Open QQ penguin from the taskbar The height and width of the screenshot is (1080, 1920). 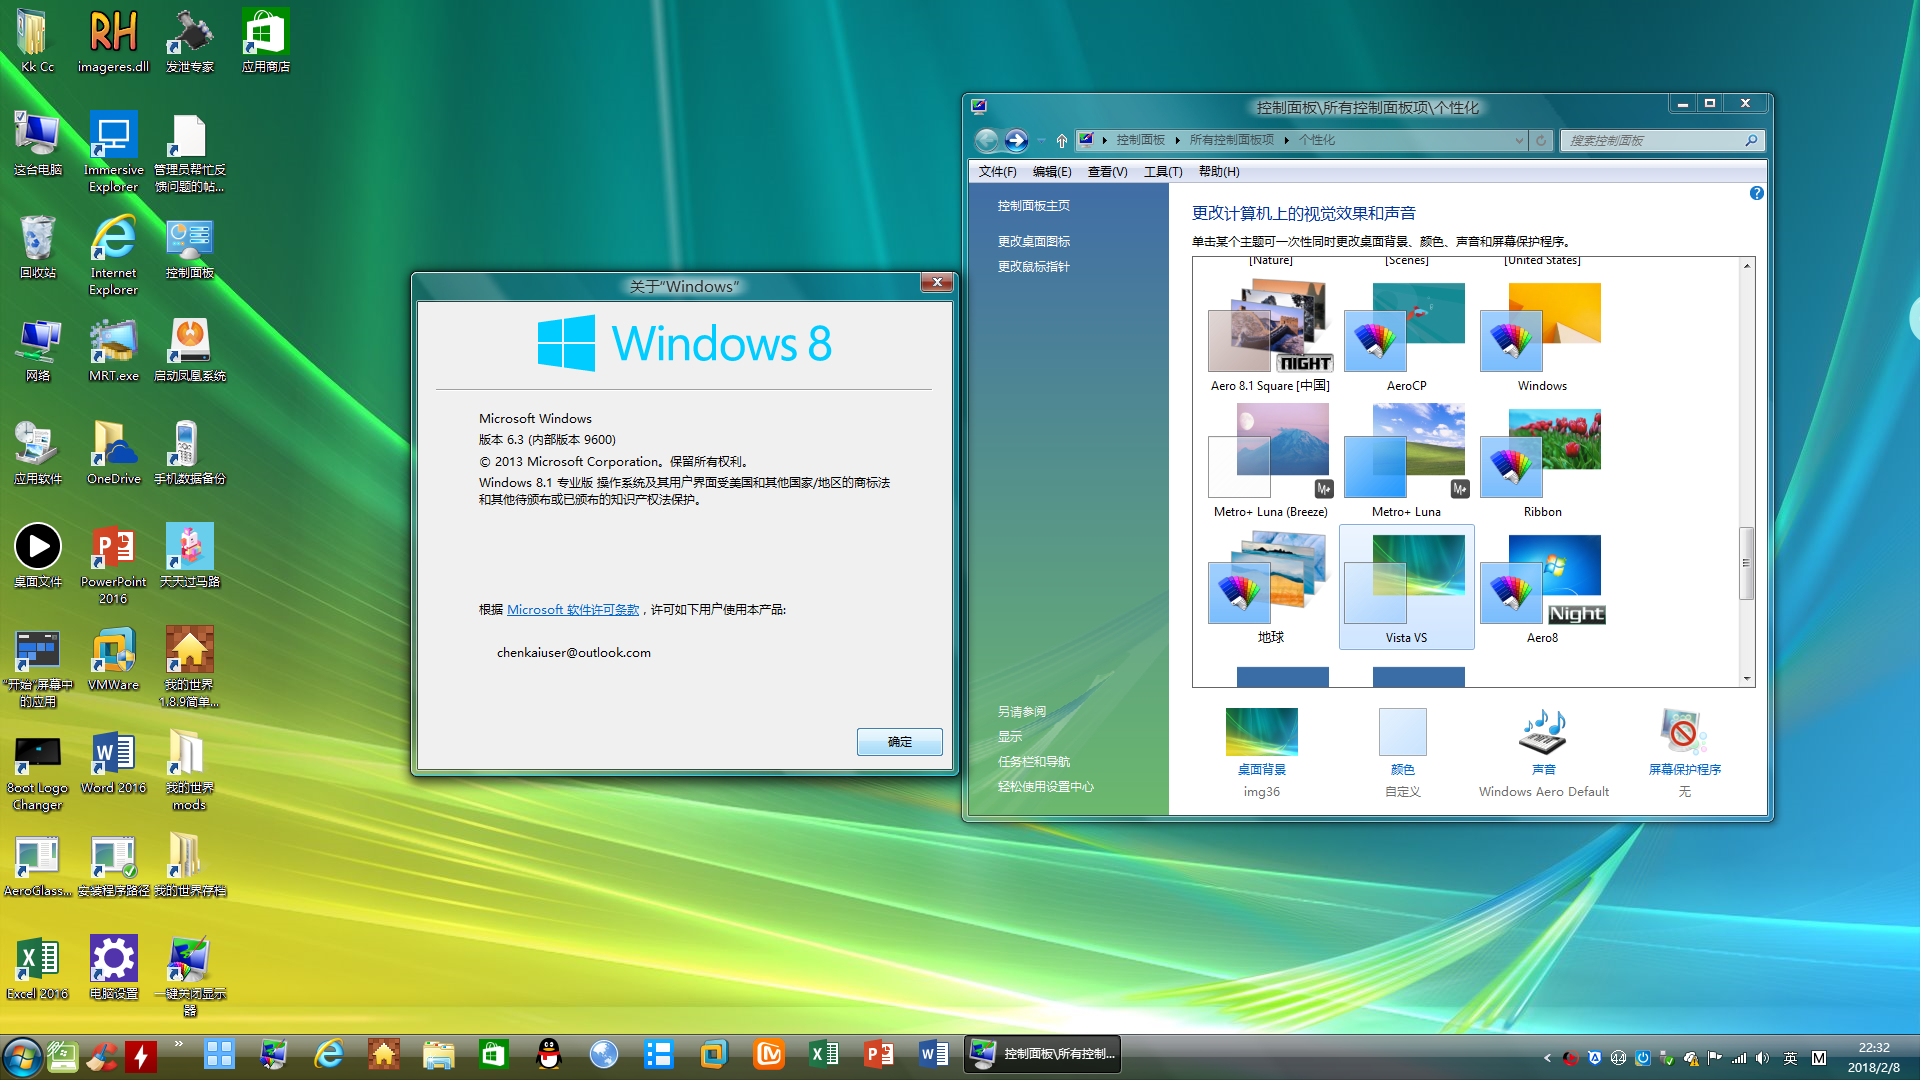549,1054
